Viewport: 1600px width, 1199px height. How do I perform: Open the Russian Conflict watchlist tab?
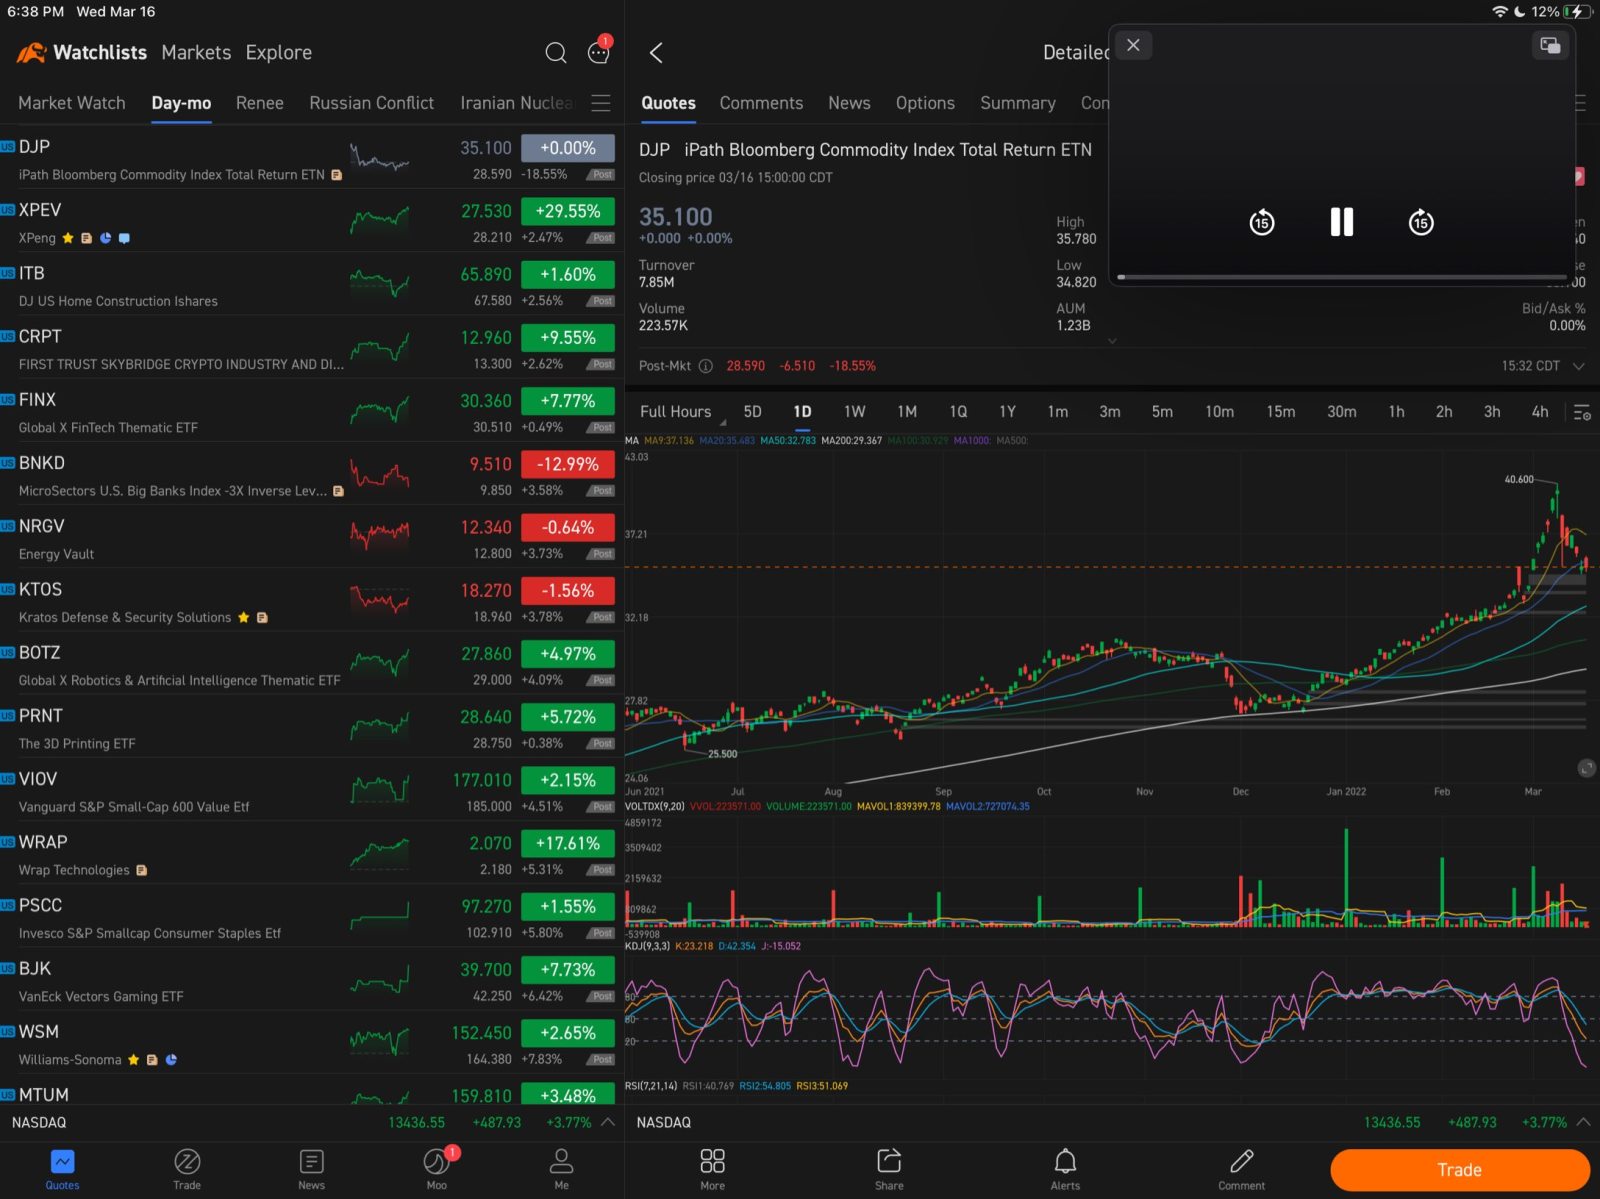coord(372,103)
